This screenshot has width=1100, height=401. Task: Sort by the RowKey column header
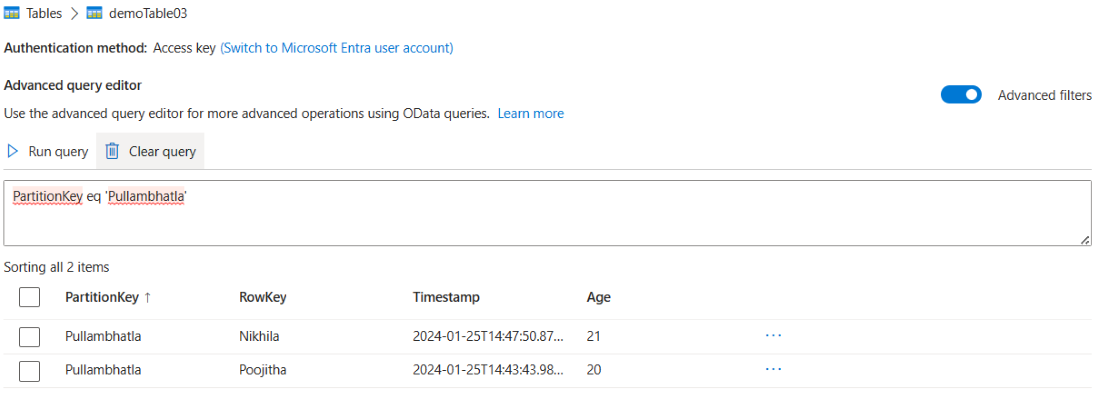(263, 297)
